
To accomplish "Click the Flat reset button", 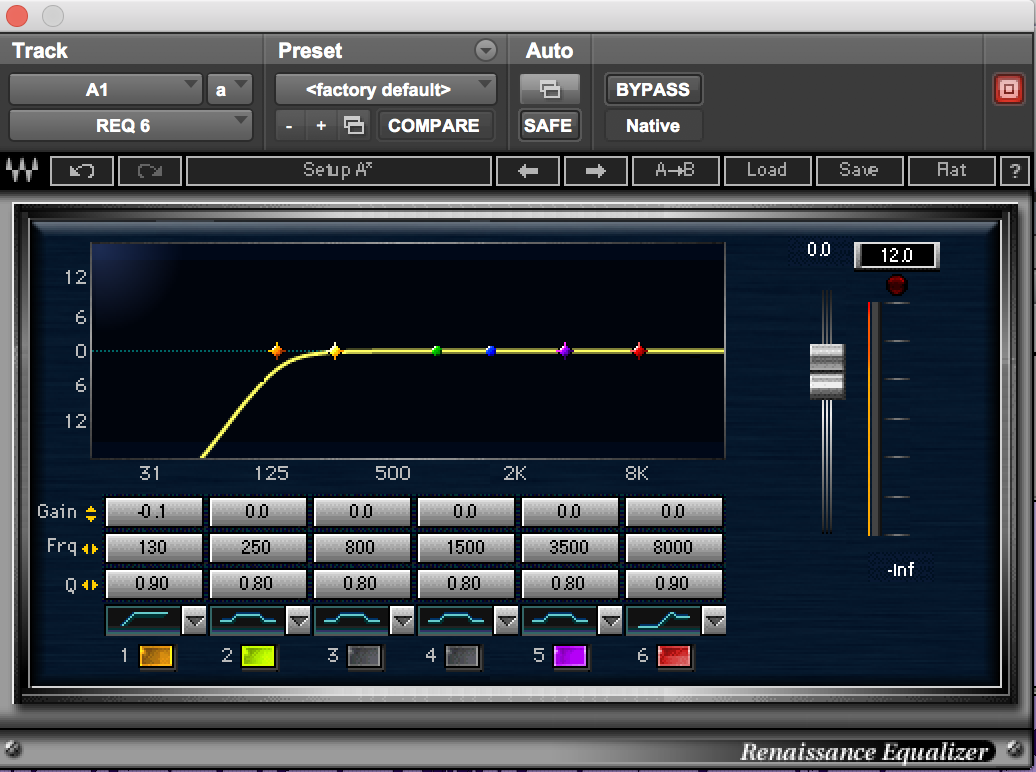I will (951, 171).
